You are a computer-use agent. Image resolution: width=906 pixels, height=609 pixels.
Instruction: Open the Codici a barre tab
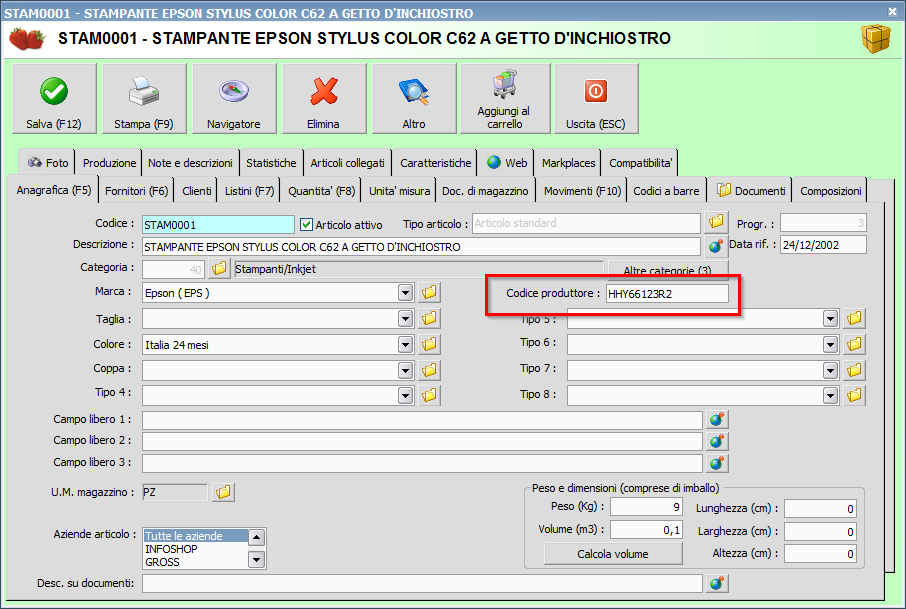[666, 191]
